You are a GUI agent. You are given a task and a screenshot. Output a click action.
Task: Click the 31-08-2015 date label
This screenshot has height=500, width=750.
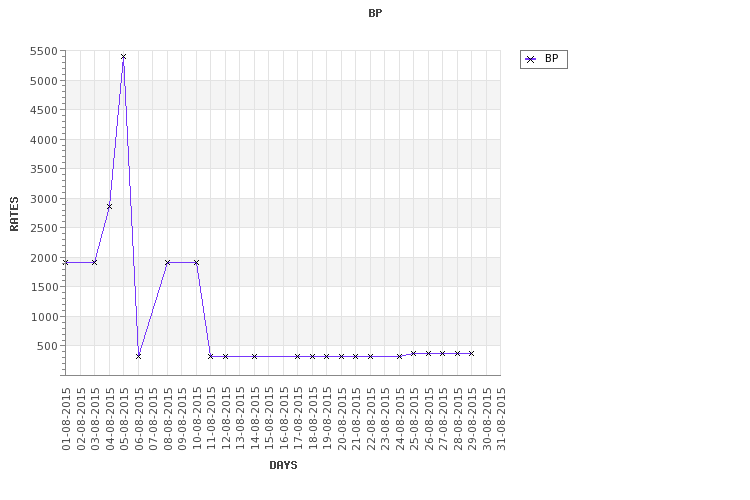click(501, 419)
